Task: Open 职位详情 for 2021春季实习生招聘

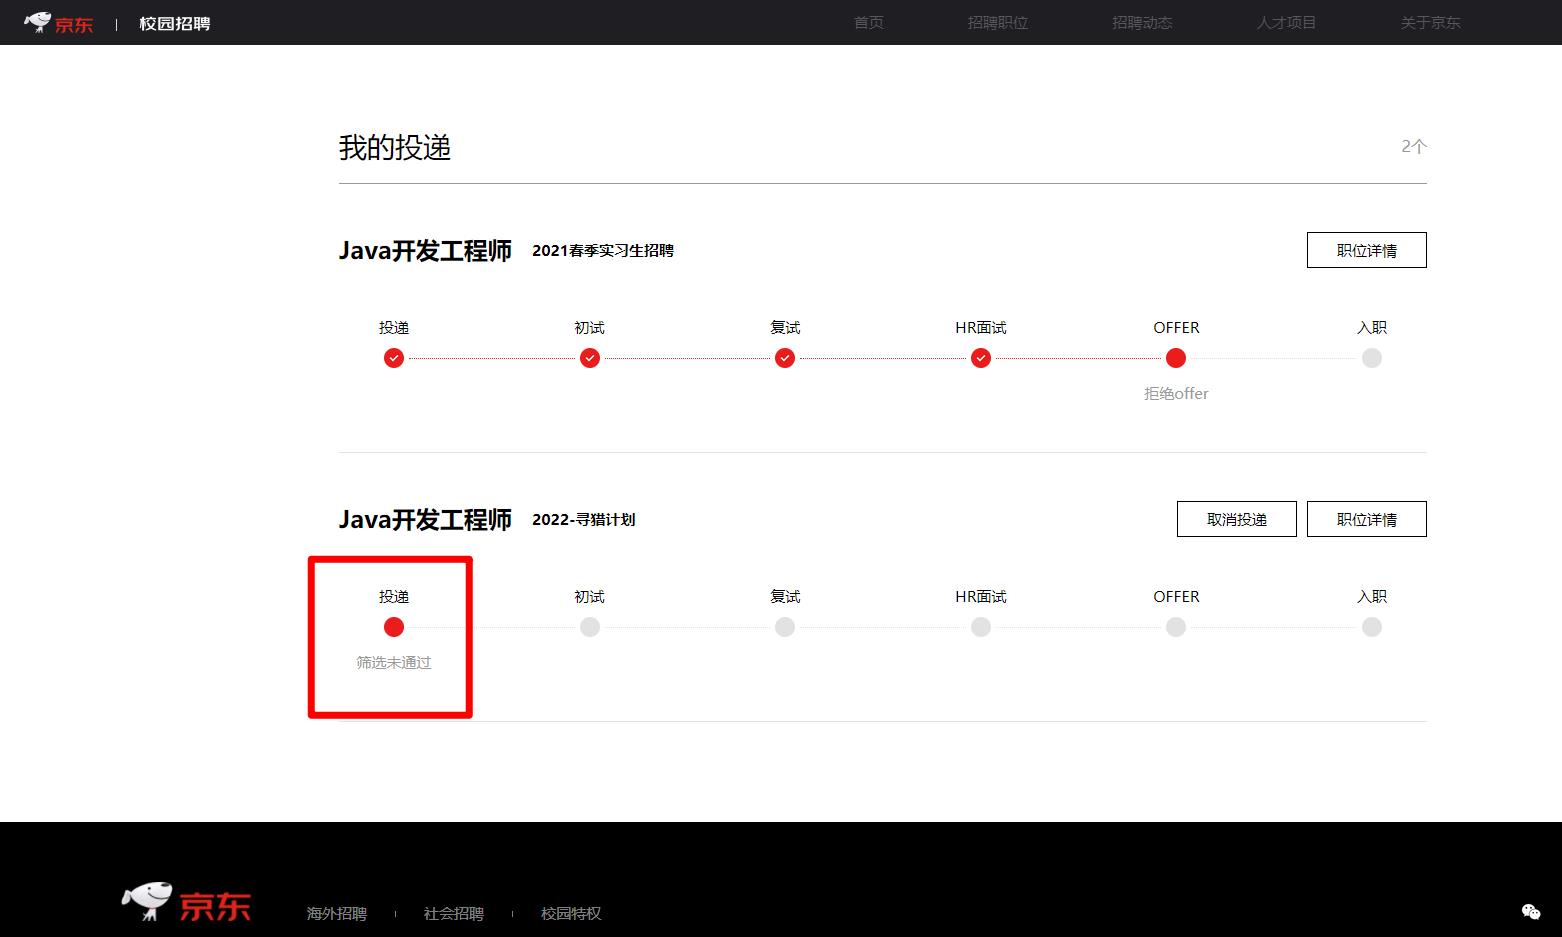Action: tap(1366, 250)
